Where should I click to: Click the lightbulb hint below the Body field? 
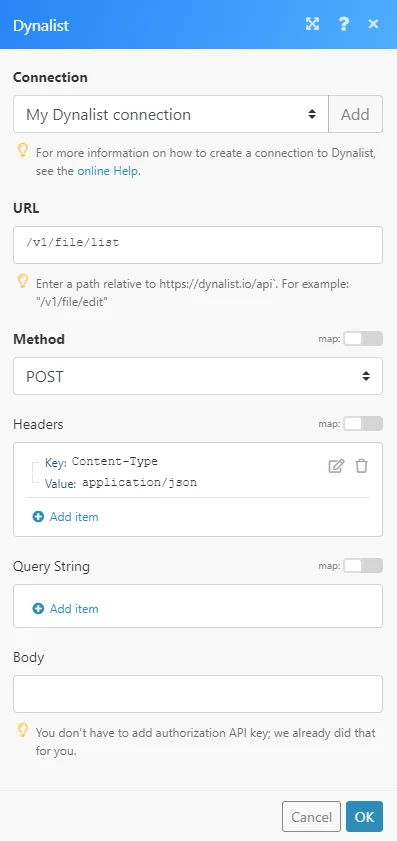tap(23, 729)
